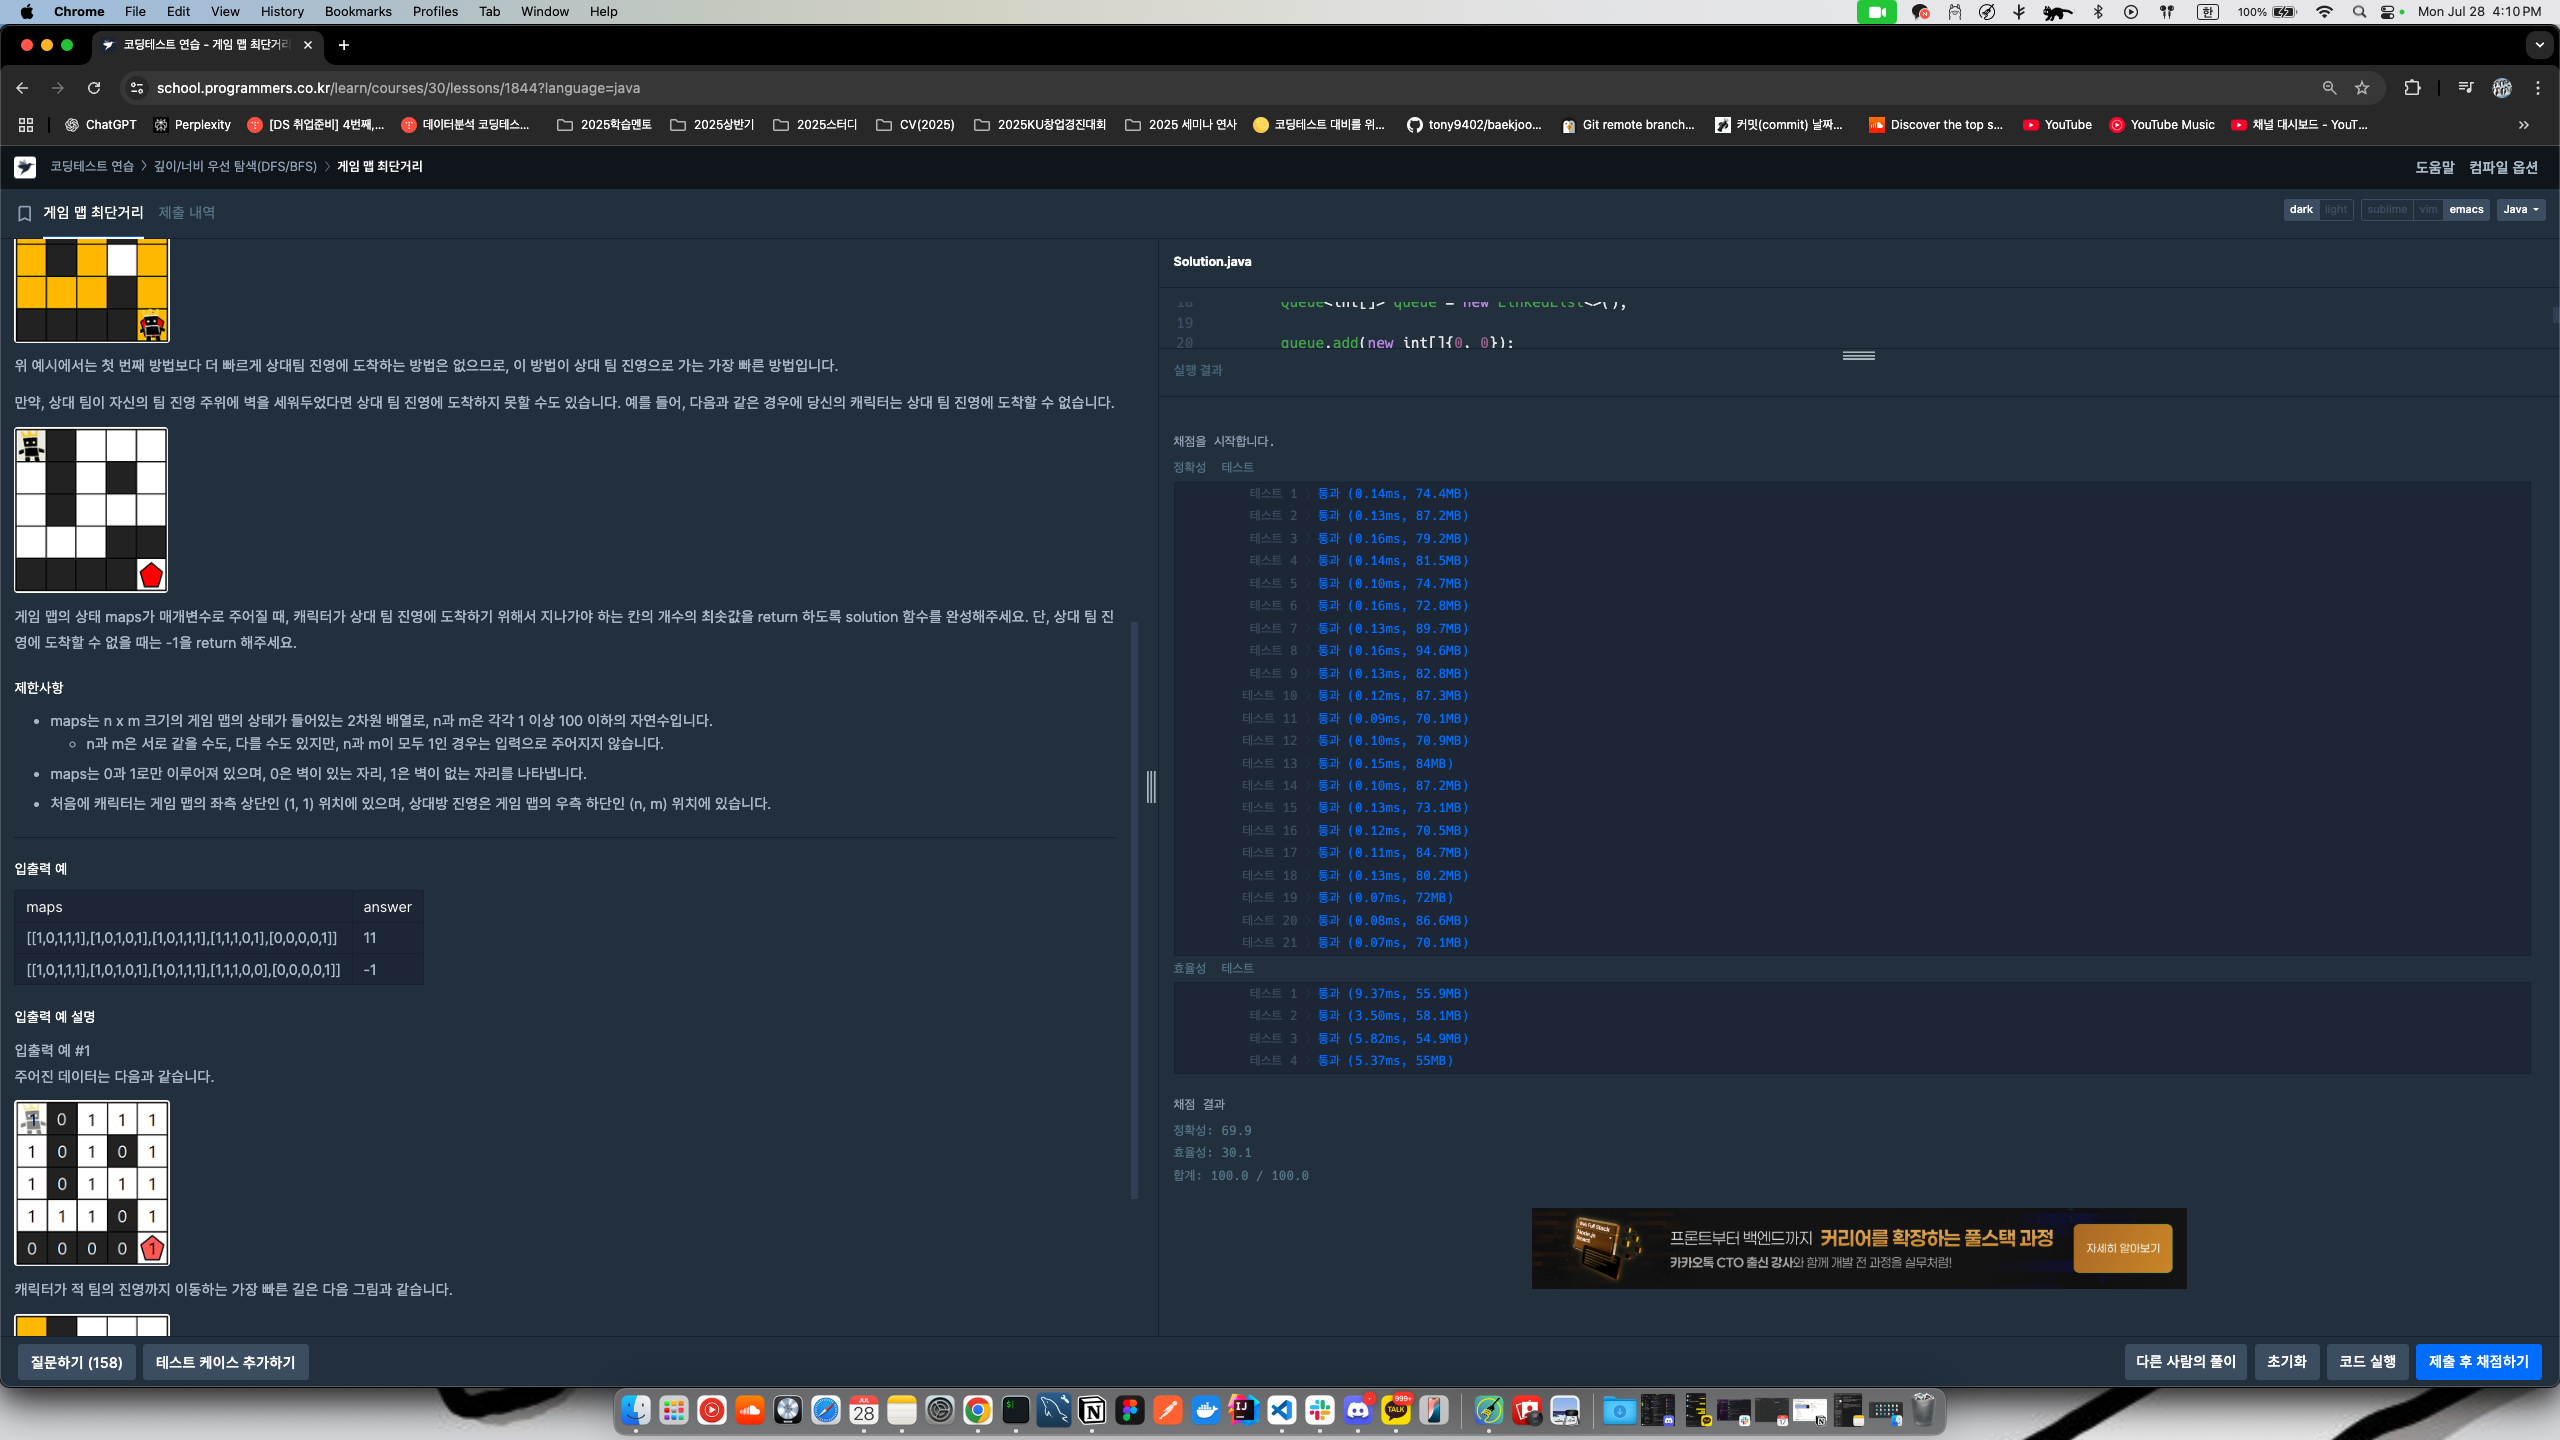The width and height of the screenshot is (2560, 1440).
Task: Open the tab search dropdown arrow
Action: click(2540, 45)
